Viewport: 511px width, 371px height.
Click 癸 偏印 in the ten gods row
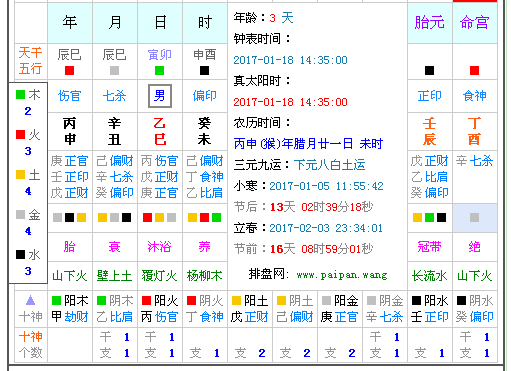475,317
